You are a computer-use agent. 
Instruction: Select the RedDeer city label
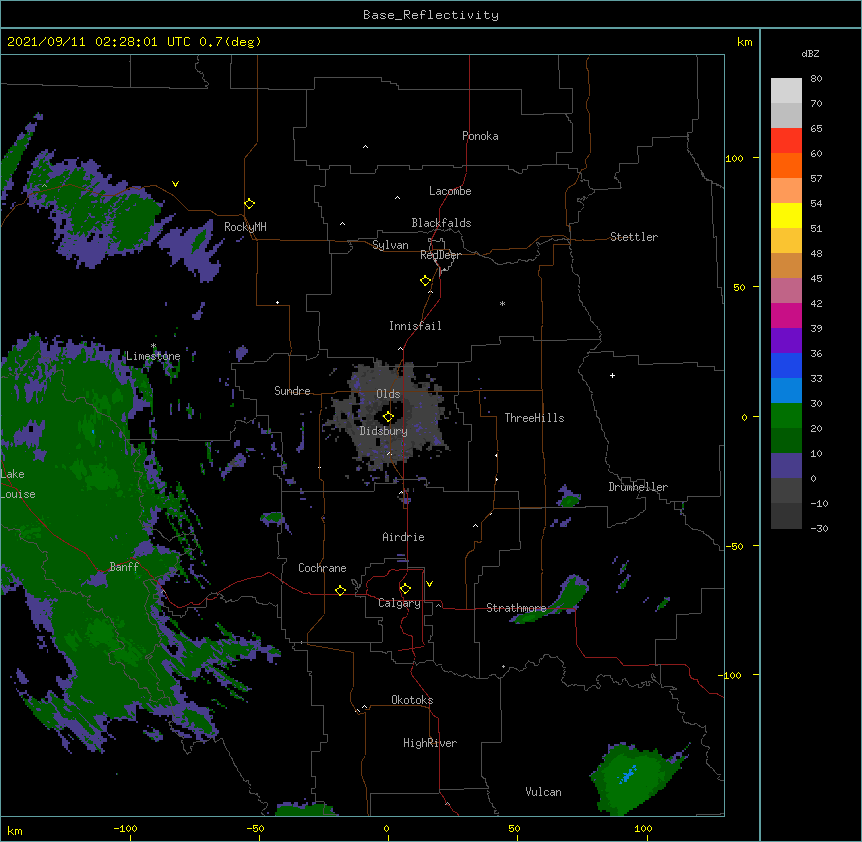tap(440, 255)
